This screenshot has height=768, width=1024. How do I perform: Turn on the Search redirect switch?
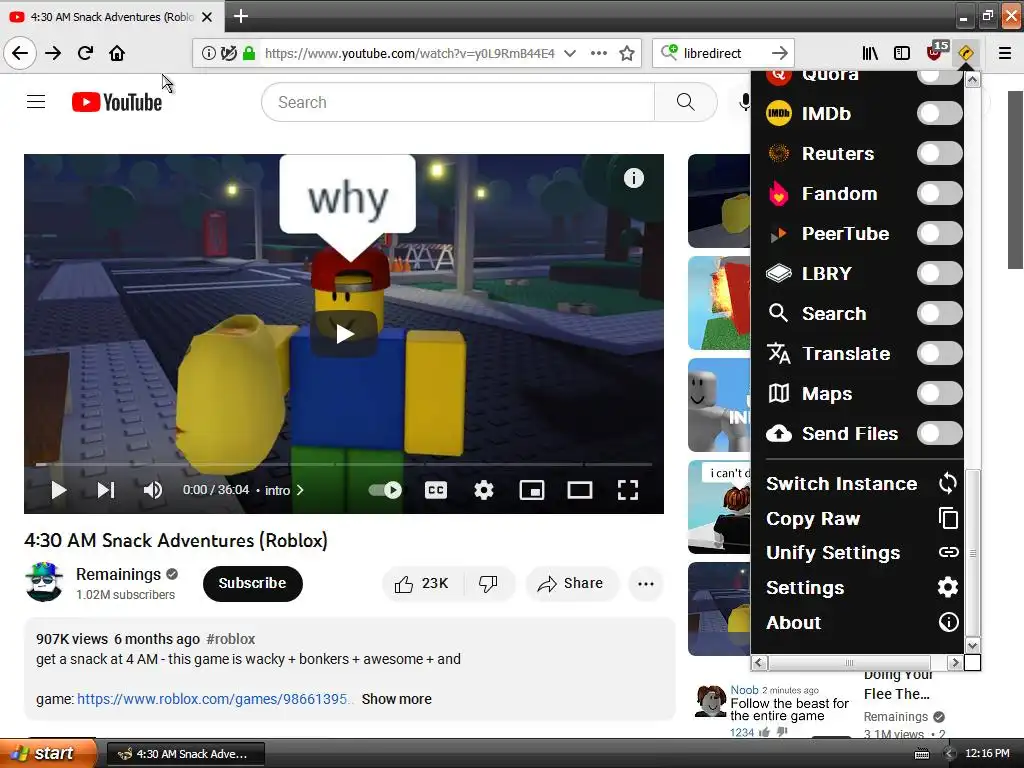point(939,313)
